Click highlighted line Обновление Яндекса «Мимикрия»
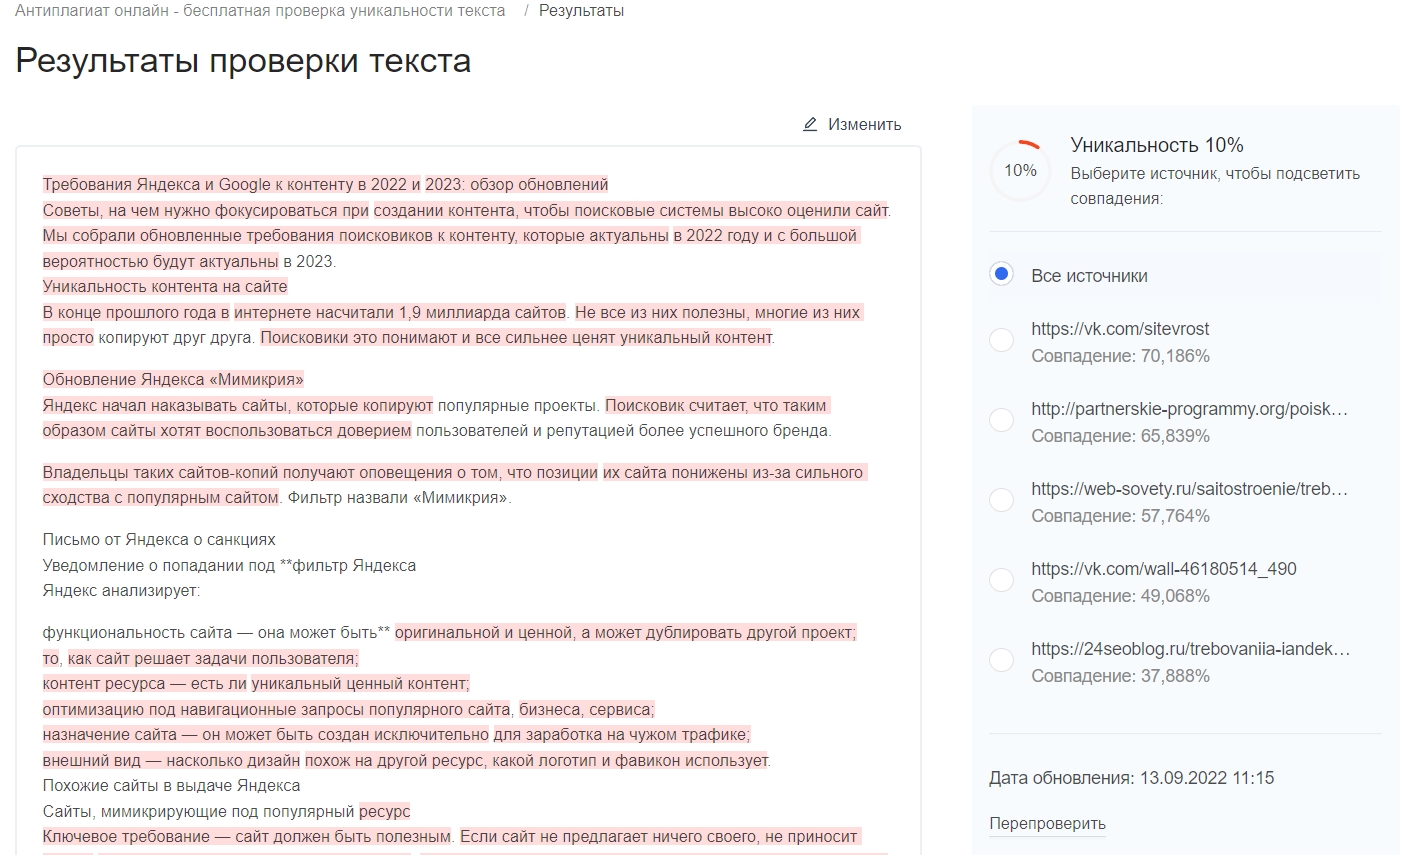 173,380
